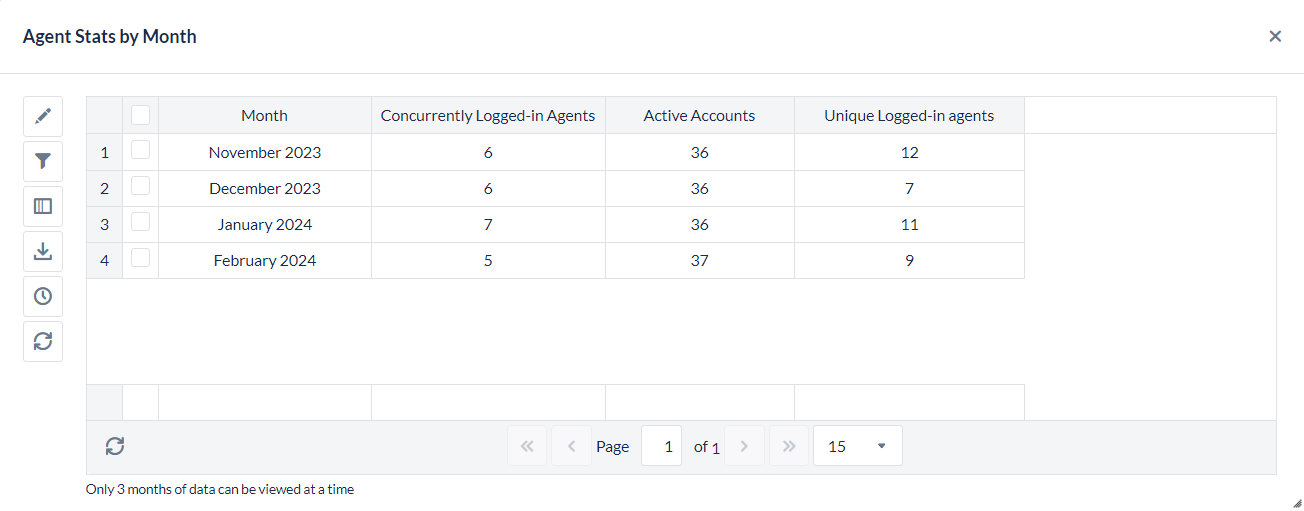The height and width of the screenshot is (511, 1304).
Task: Close the Agent Stats by Month dialog
Action: tap(1275, 36)
